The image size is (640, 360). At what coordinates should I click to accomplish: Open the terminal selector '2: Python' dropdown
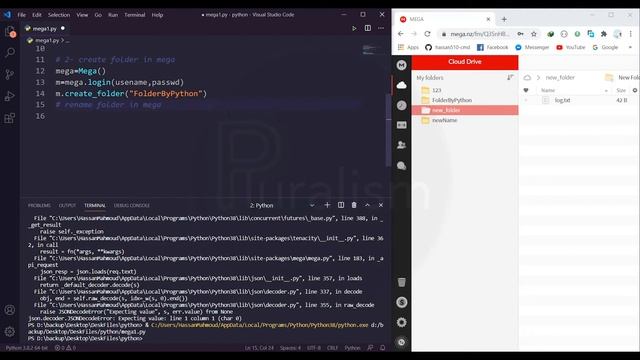282,205
